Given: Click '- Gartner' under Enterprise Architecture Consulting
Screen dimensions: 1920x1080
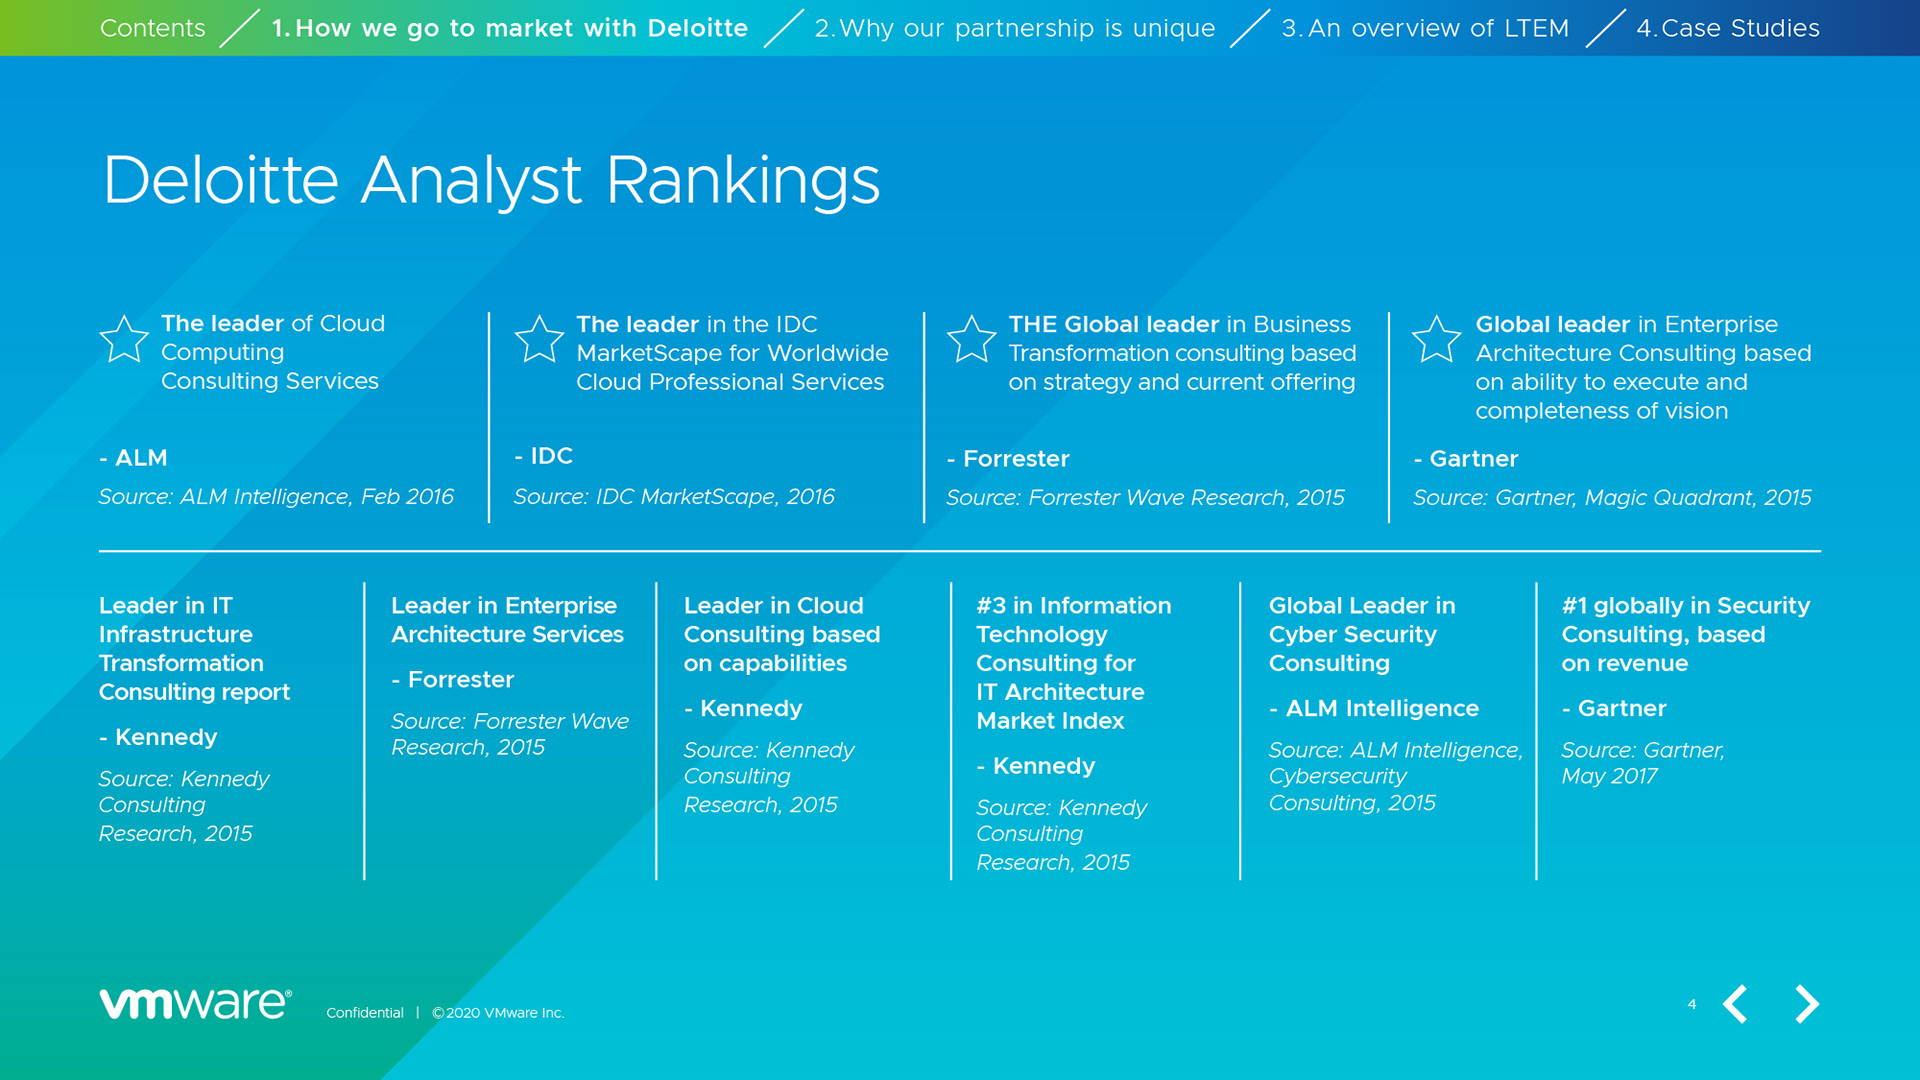Looking at the screenshot, I should (x=1466, y=459).
